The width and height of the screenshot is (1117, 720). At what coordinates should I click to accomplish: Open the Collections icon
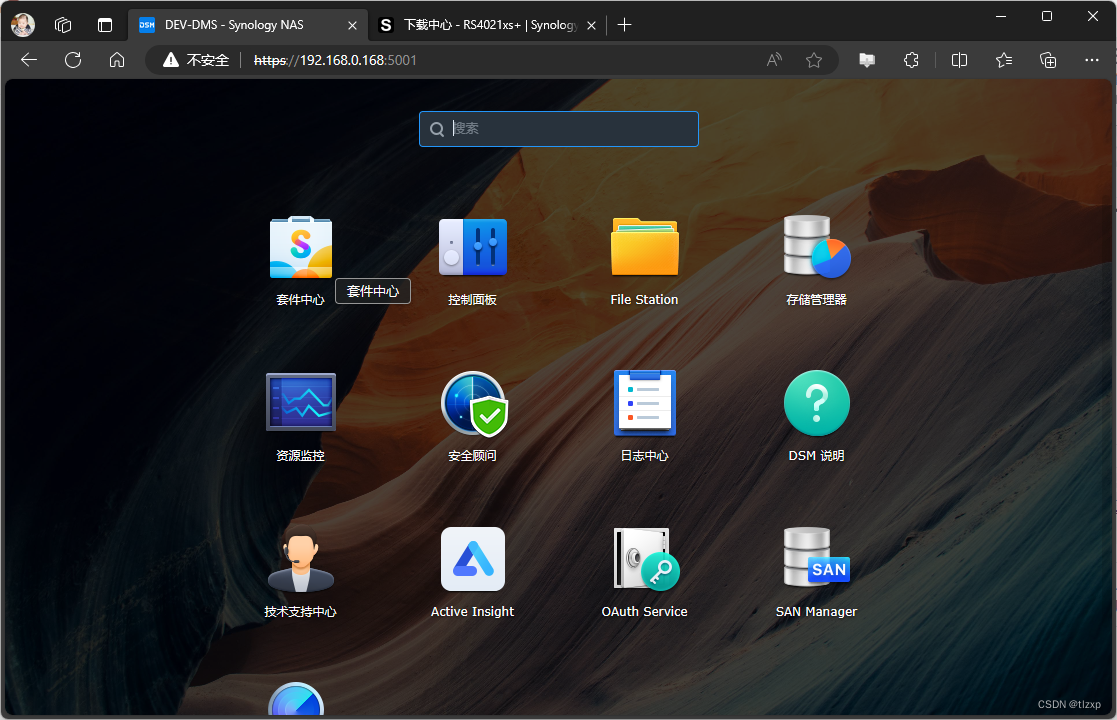[x=1048, y=60]
